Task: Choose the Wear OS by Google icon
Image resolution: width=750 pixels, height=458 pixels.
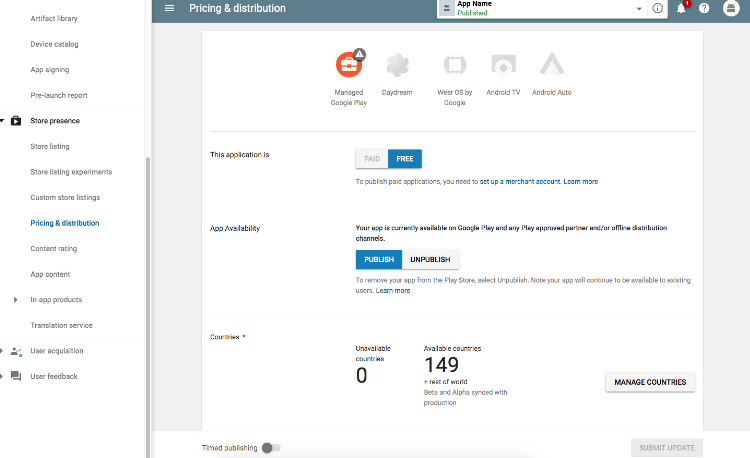Action: 454,65
